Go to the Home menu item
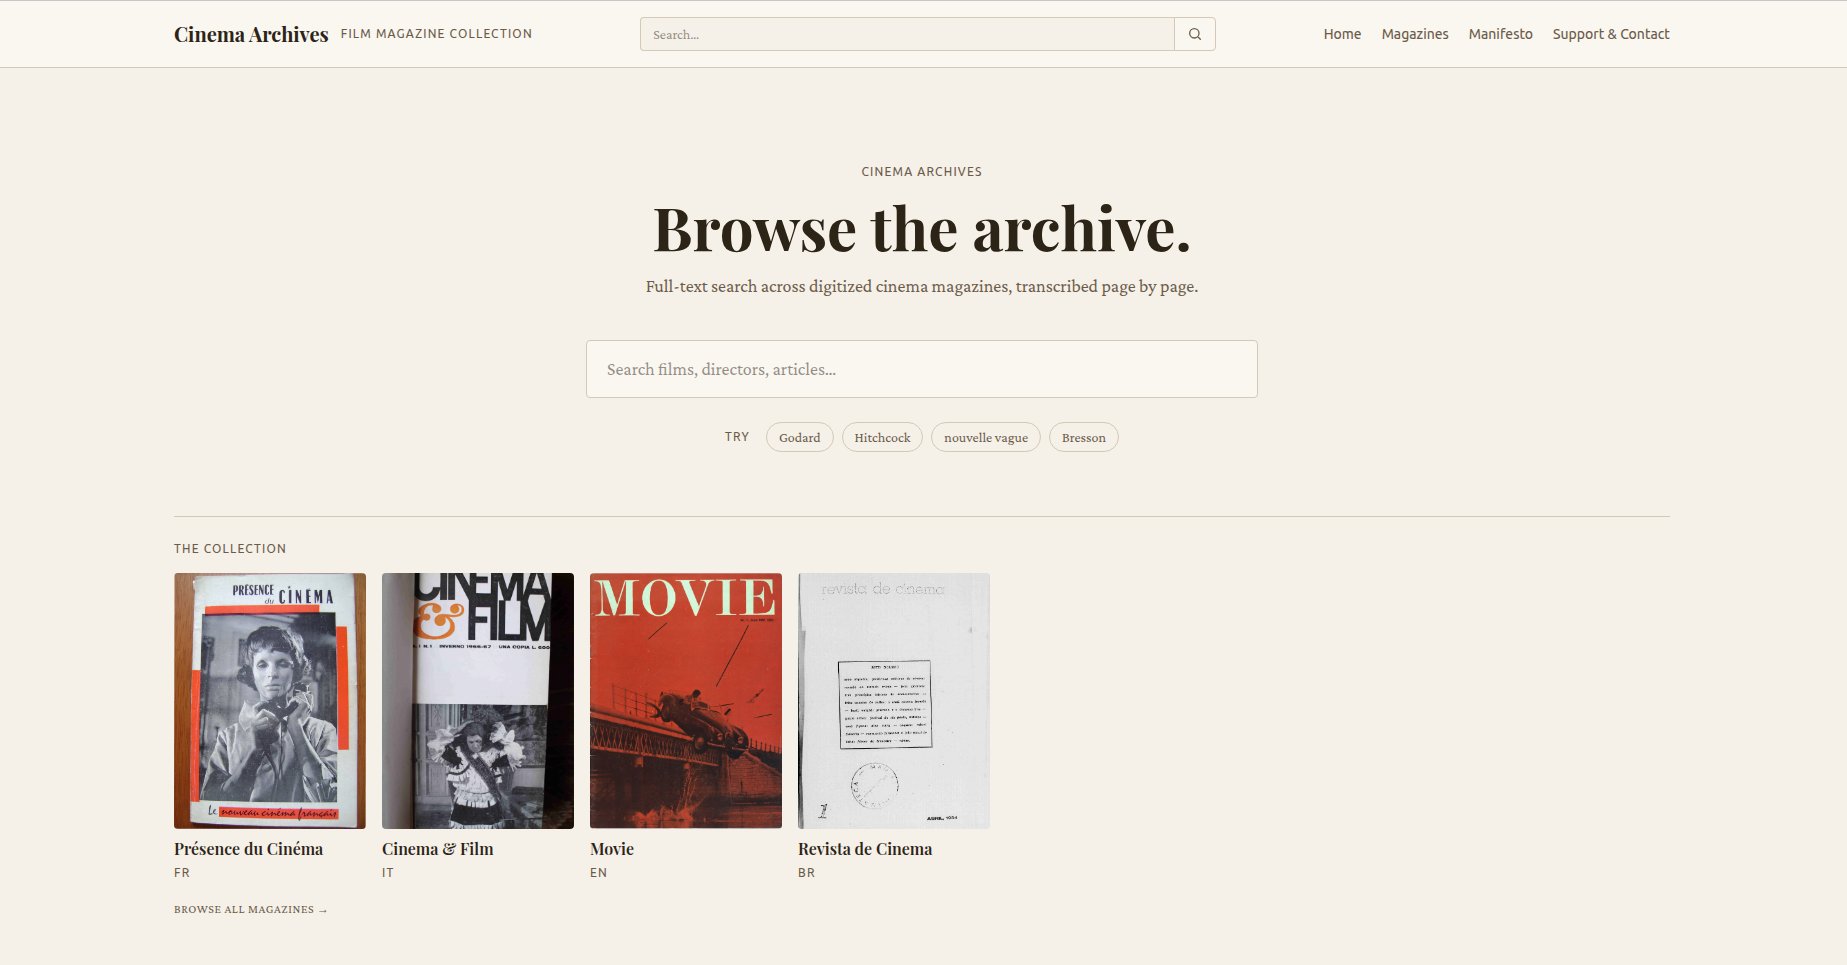The height and width of the screenshot is (965, 1847). click(1342, 34)
